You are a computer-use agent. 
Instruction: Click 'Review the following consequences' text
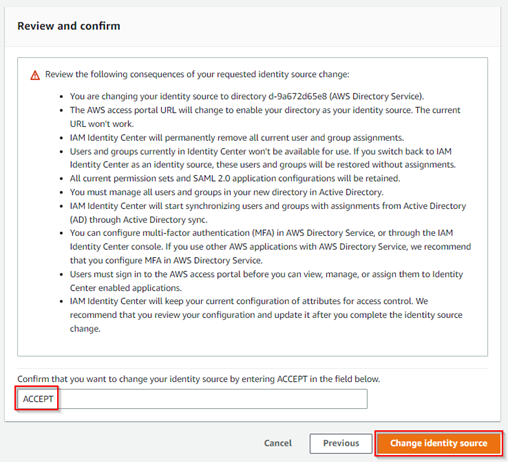point(197,74)
